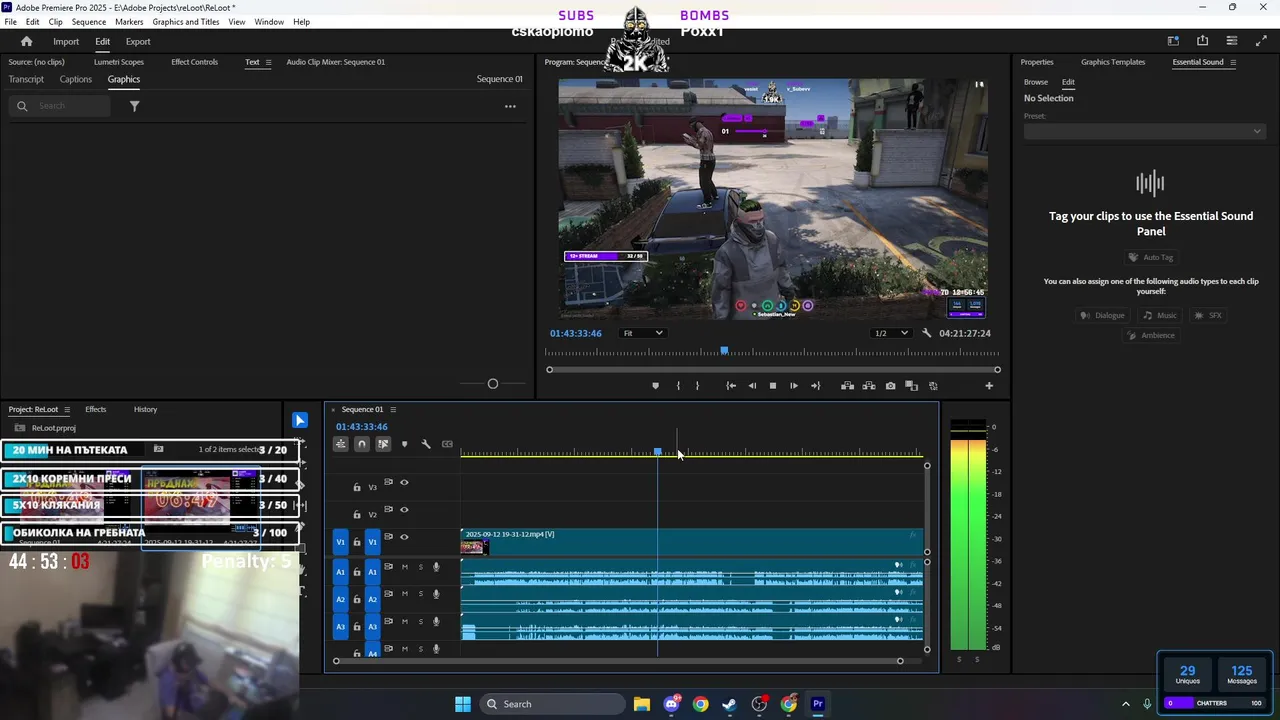Maximize video output fullscreen icon
The width and height of the screenshot is (1280, 720).
(1260, 41)
